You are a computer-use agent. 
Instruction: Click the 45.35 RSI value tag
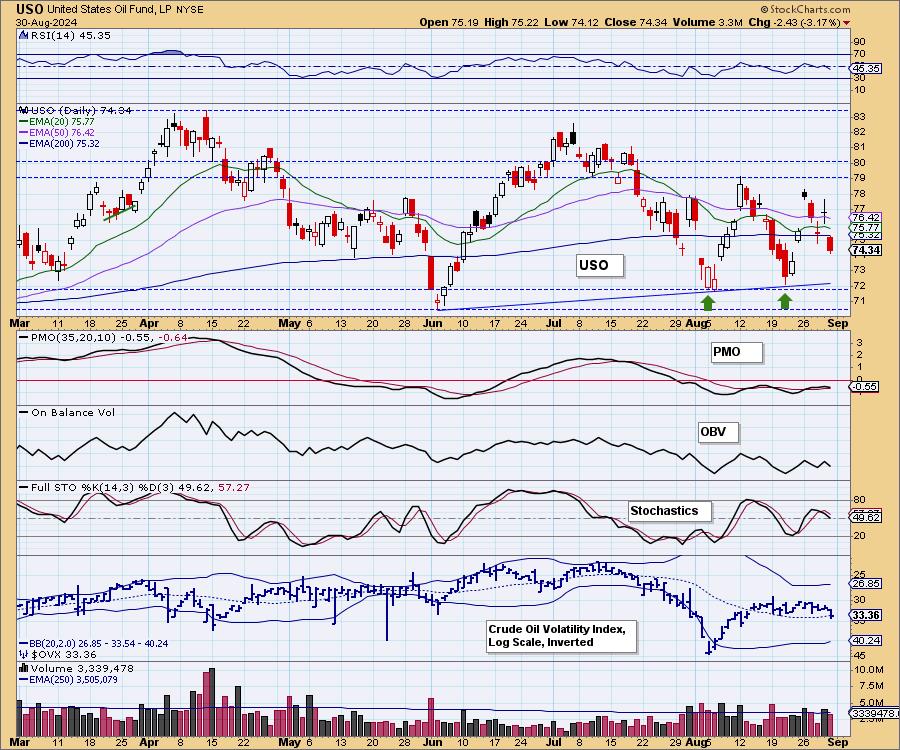click(866, 68)
